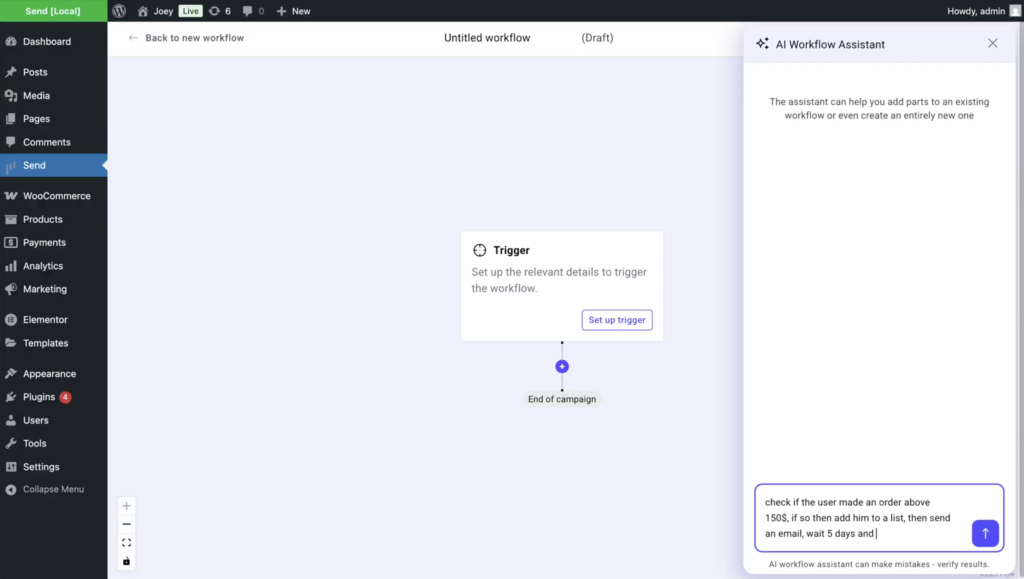Click the Appearance paintbrush icon
Image resolution: width=1024 pixels, height=579 pixels.
point(11,374)
